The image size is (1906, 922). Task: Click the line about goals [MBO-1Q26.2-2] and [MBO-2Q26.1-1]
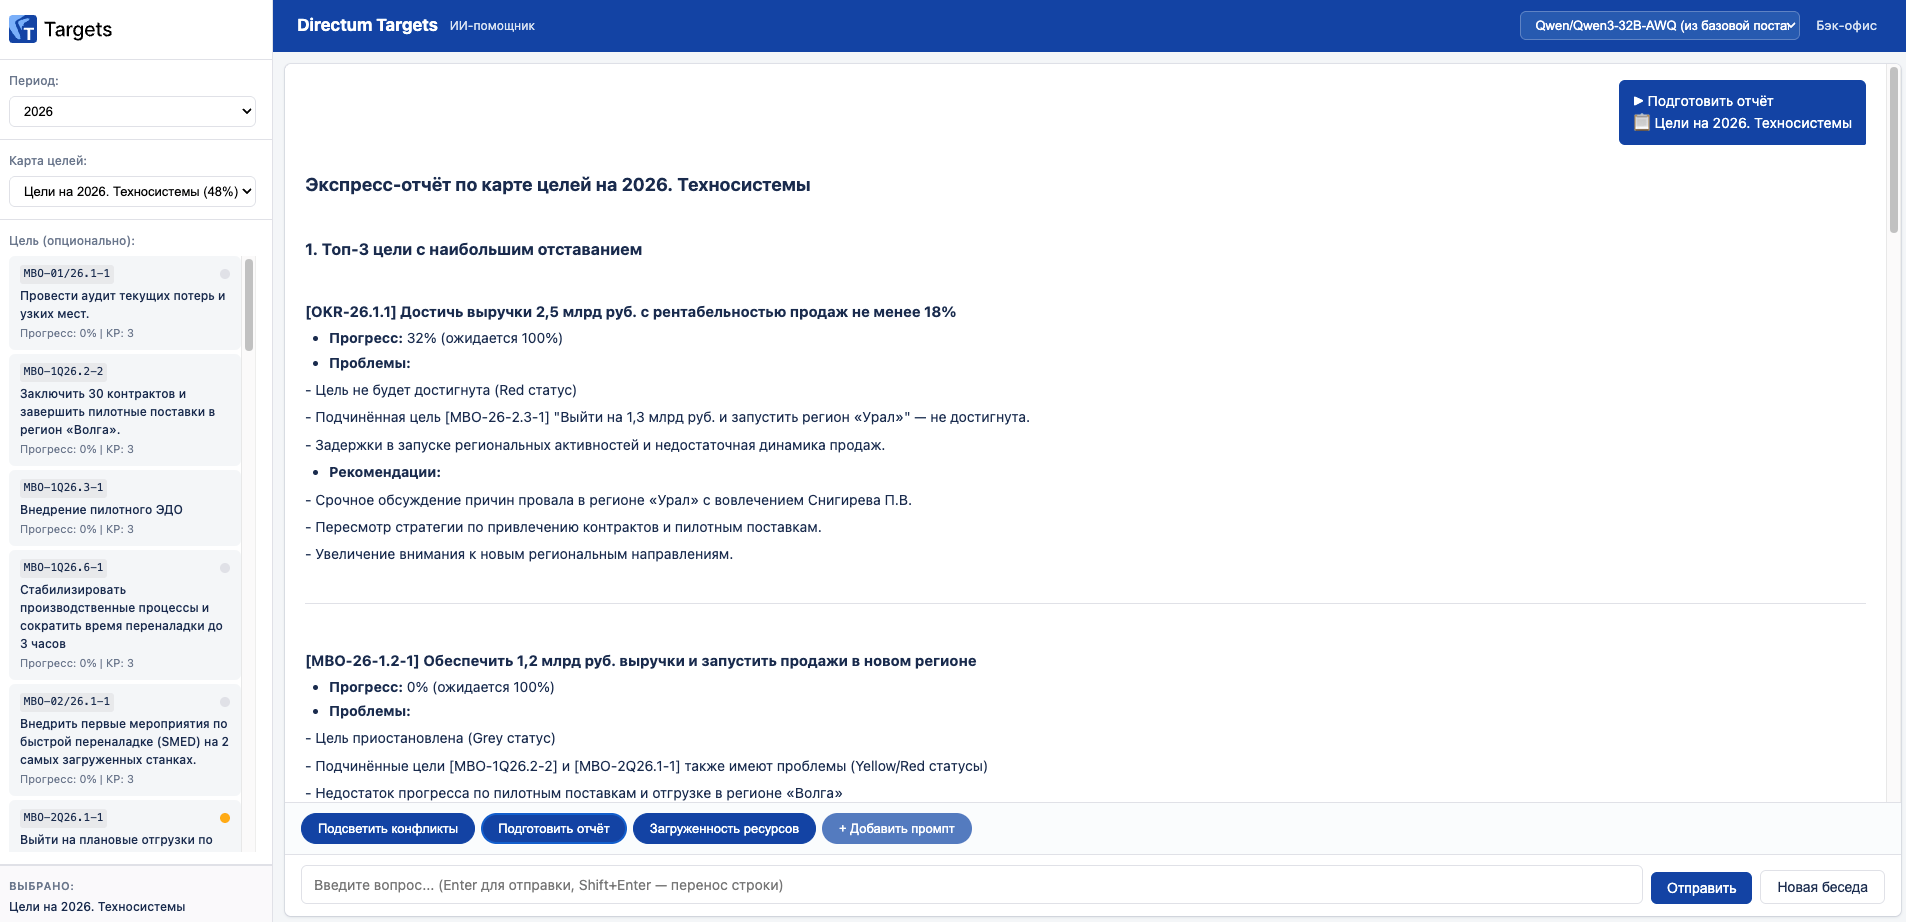click(646, 766)
